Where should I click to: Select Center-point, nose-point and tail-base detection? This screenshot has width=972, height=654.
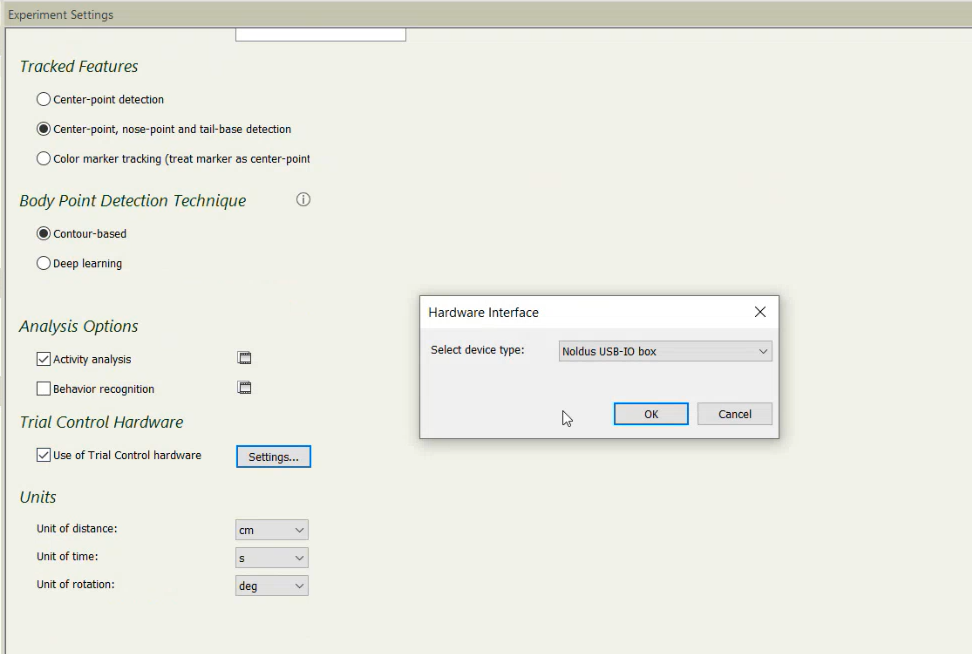pos(43,129)
